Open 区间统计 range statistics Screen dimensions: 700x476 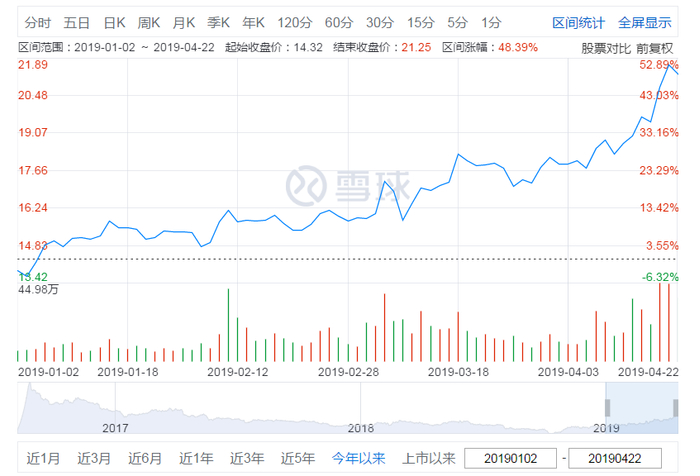coord(579,22)
